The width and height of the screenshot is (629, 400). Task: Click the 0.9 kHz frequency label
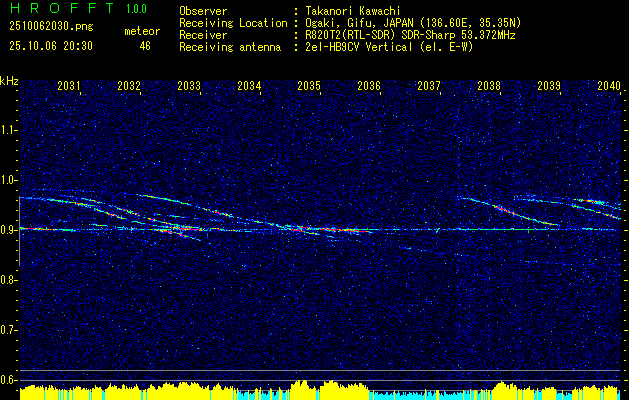point(8,230)
